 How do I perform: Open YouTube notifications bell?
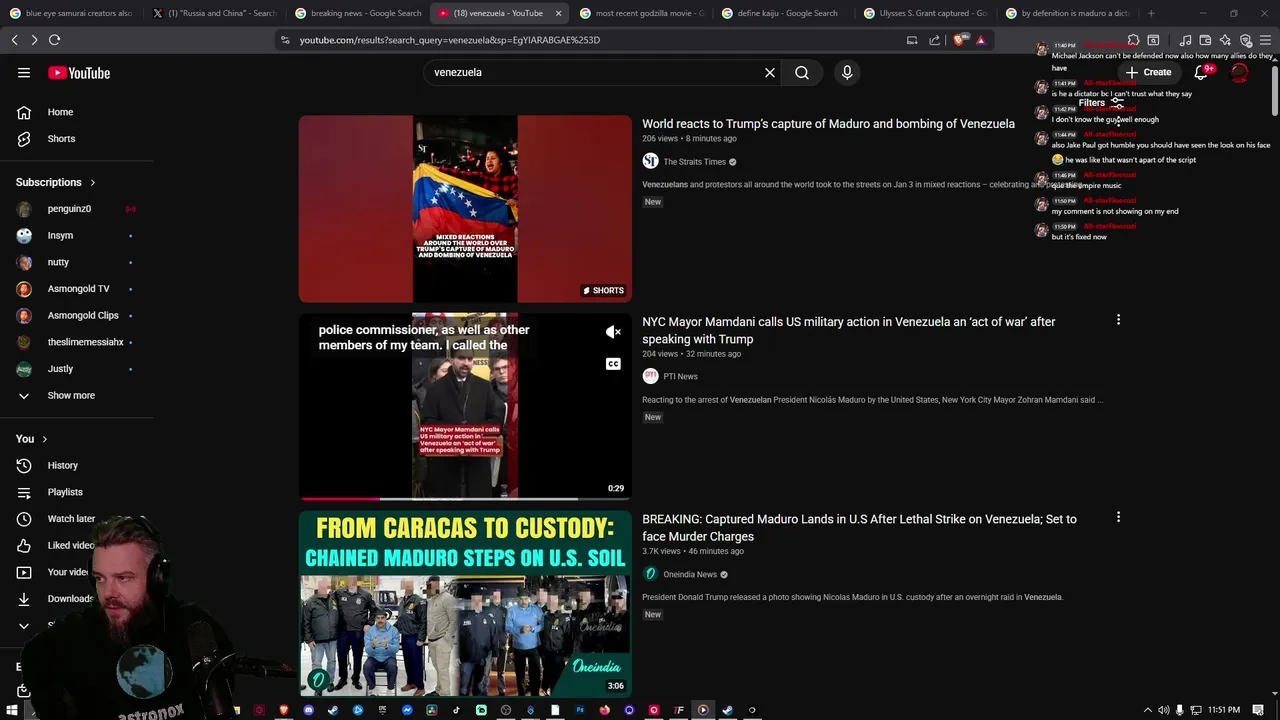tap(1201, 72)
